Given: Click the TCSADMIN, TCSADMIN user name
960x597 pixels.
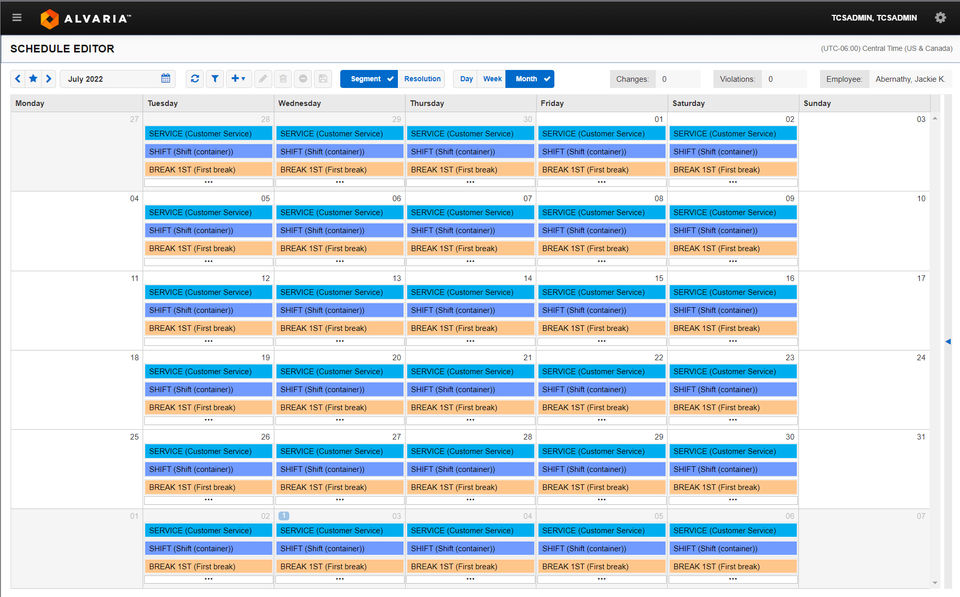Looking at the screenshot, I should pyautogui.click(x=874, y=18).
